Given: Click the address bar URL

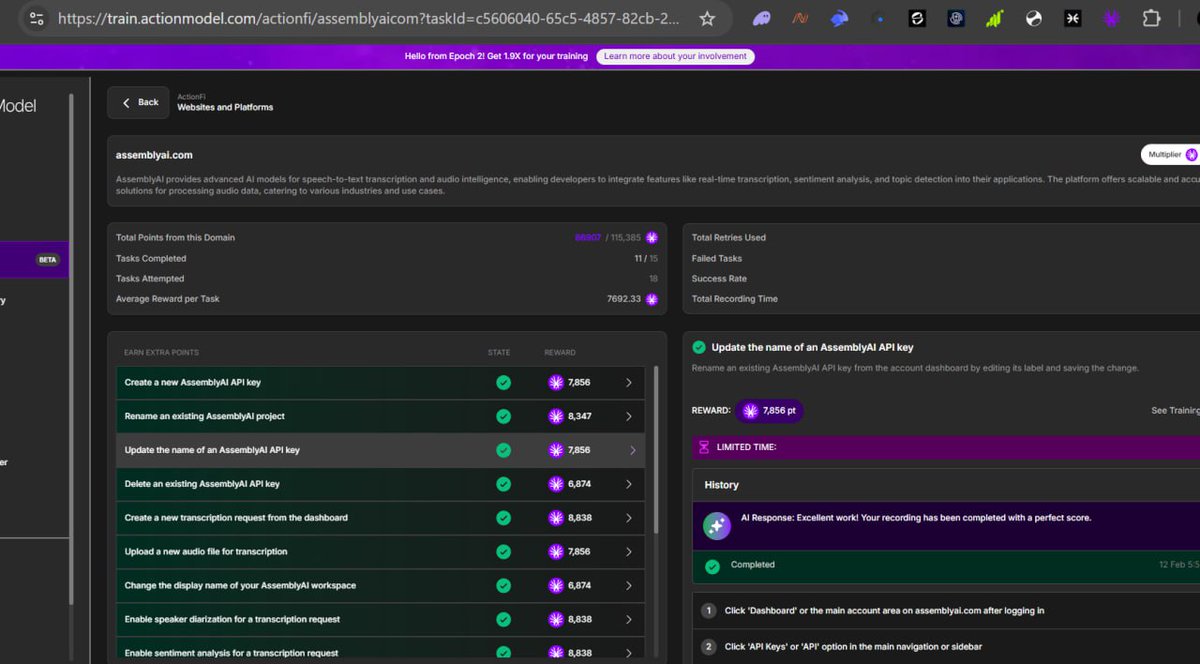Looking at the screenshot, I should [369, 18].
